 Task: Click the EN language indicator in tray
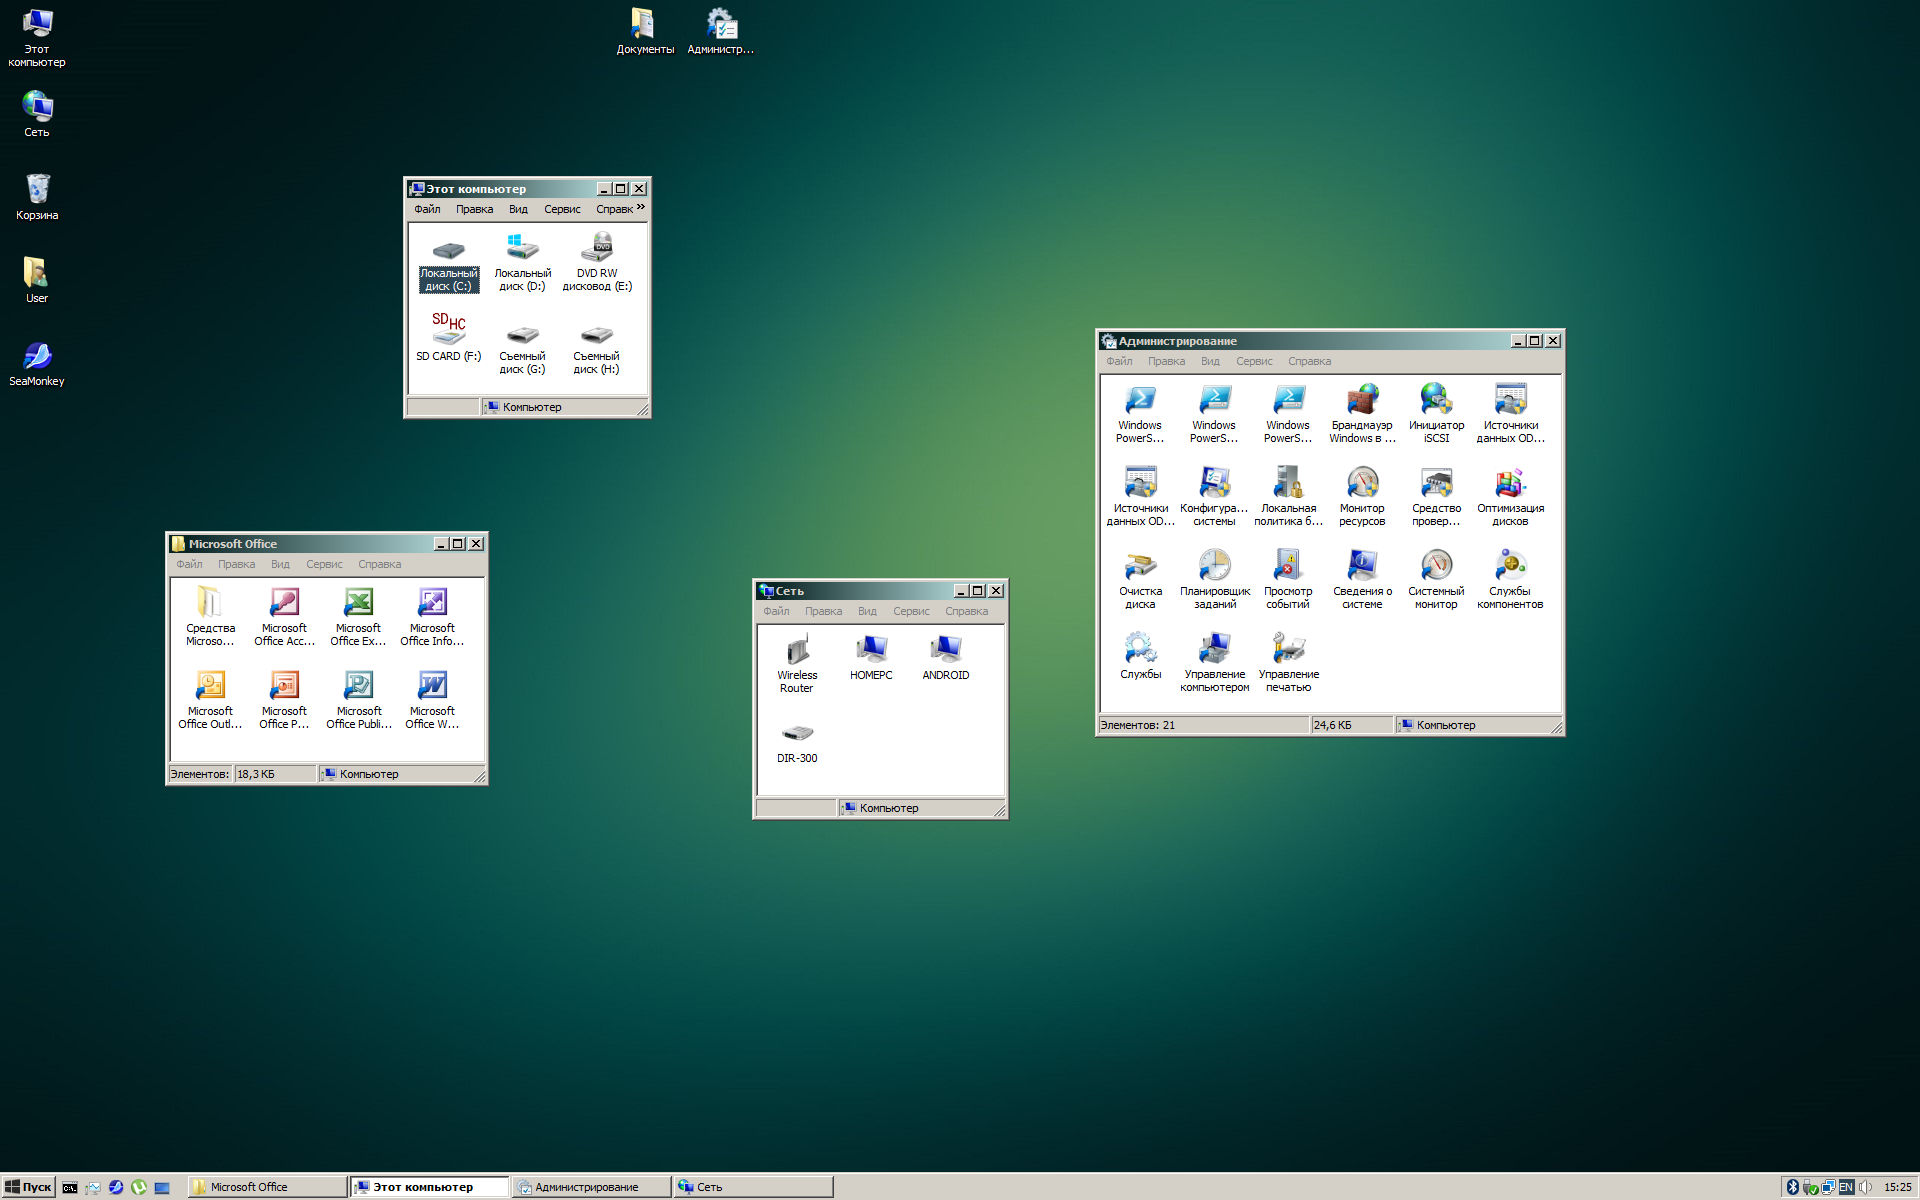point(1846,1187)
